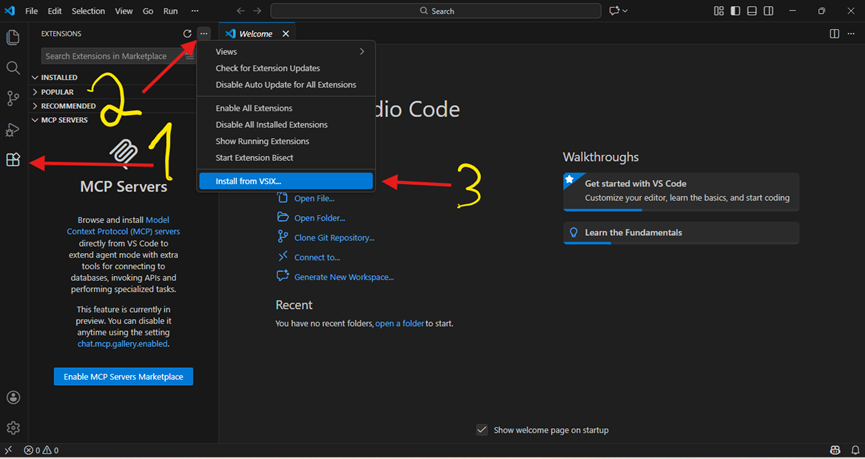Open the Search view icon

point(13,68)
